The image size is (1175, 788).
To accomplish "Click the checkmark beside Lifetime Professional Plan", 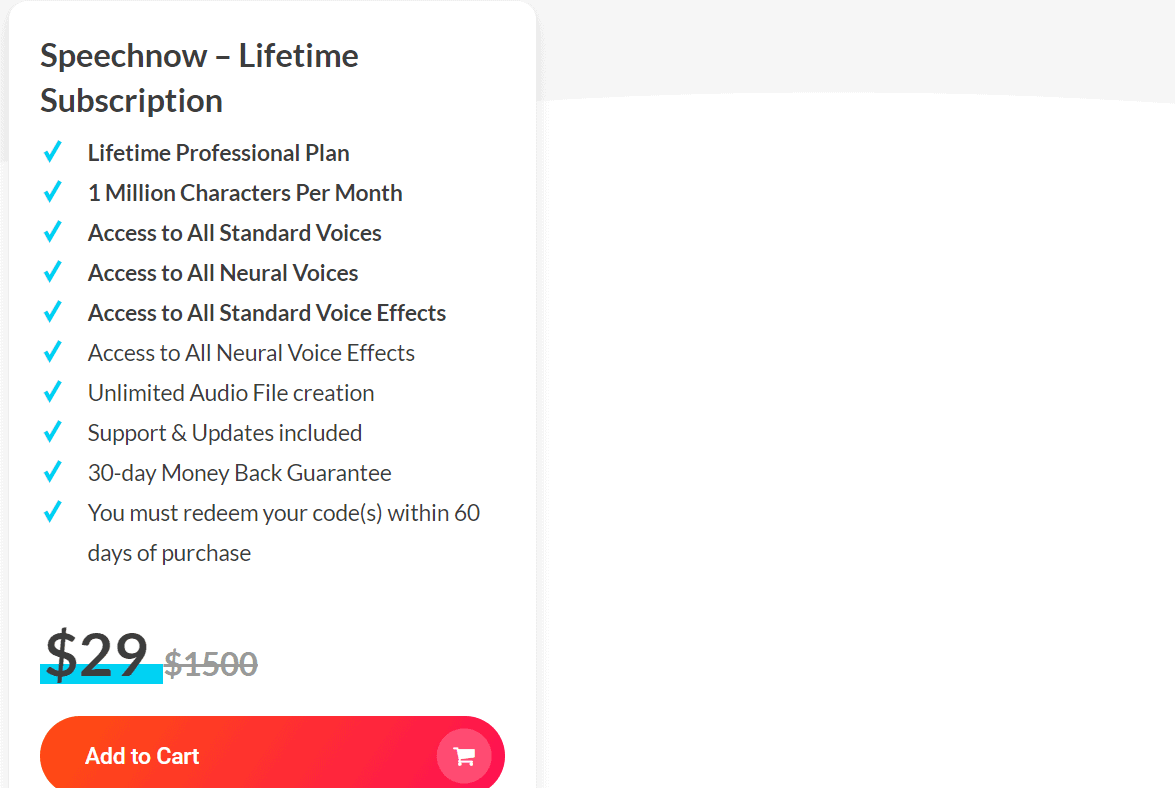I will (52, 151).
